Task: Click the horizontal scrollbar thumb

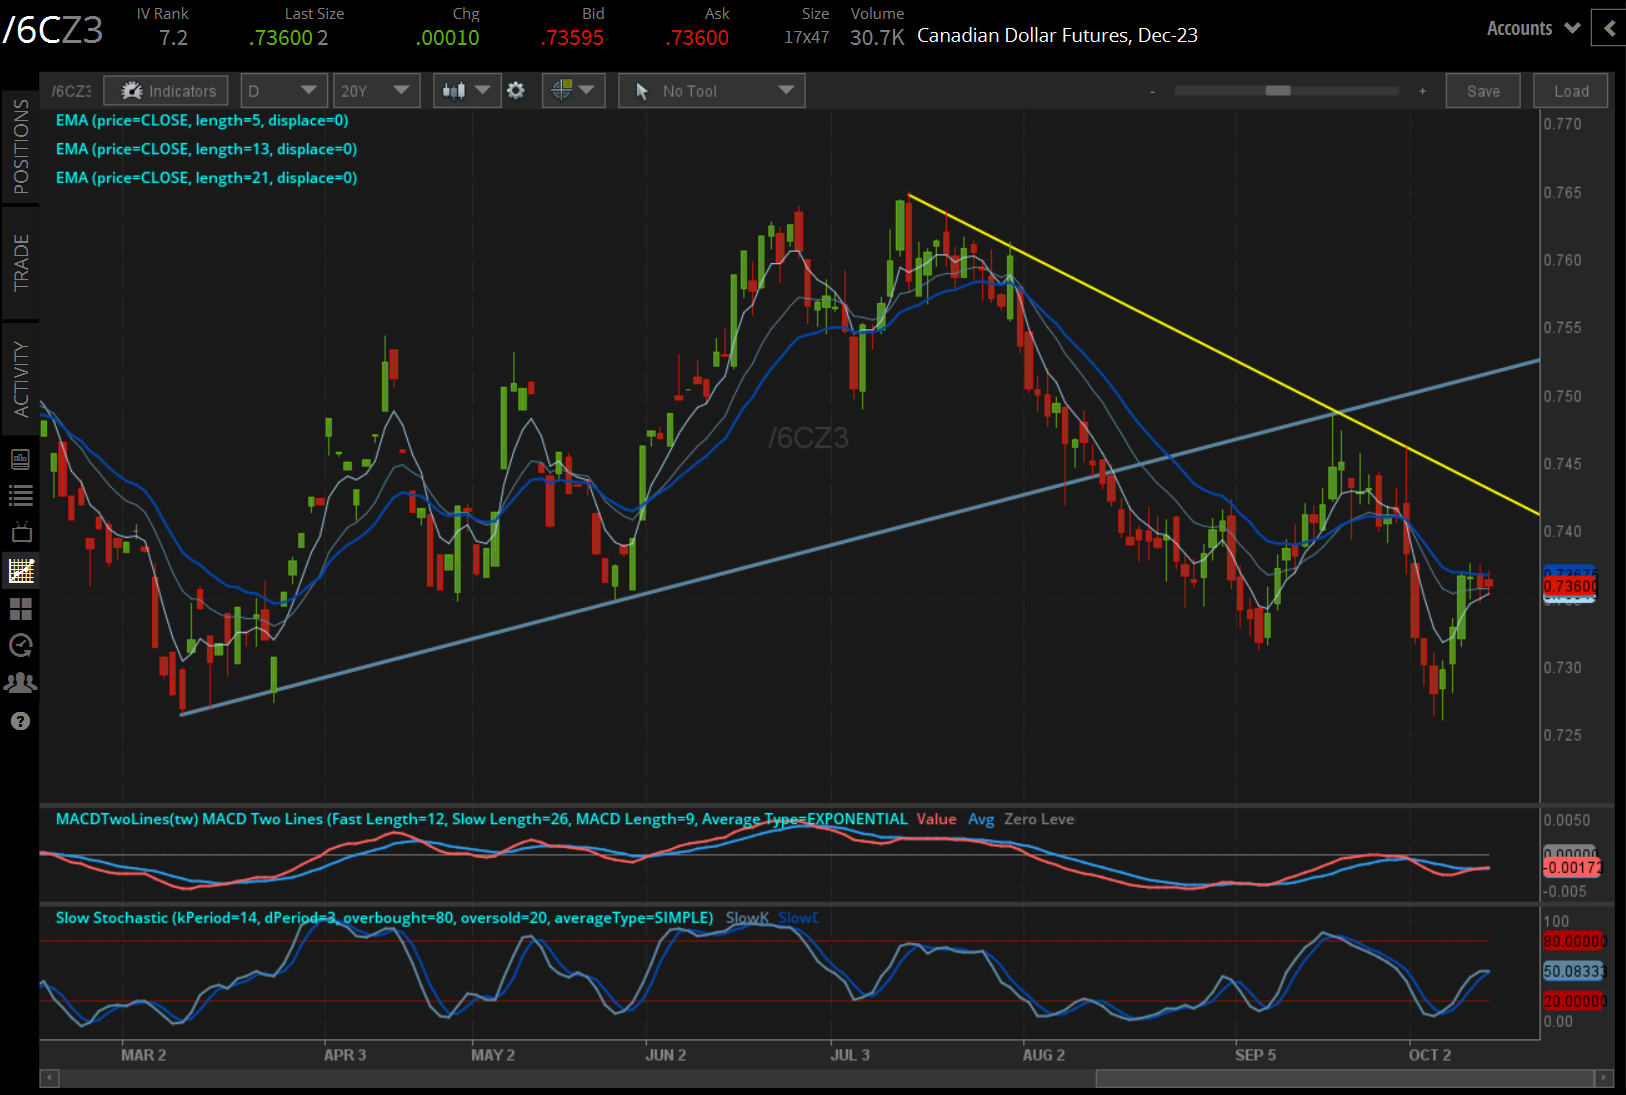Action: tap(1344, 1078)
